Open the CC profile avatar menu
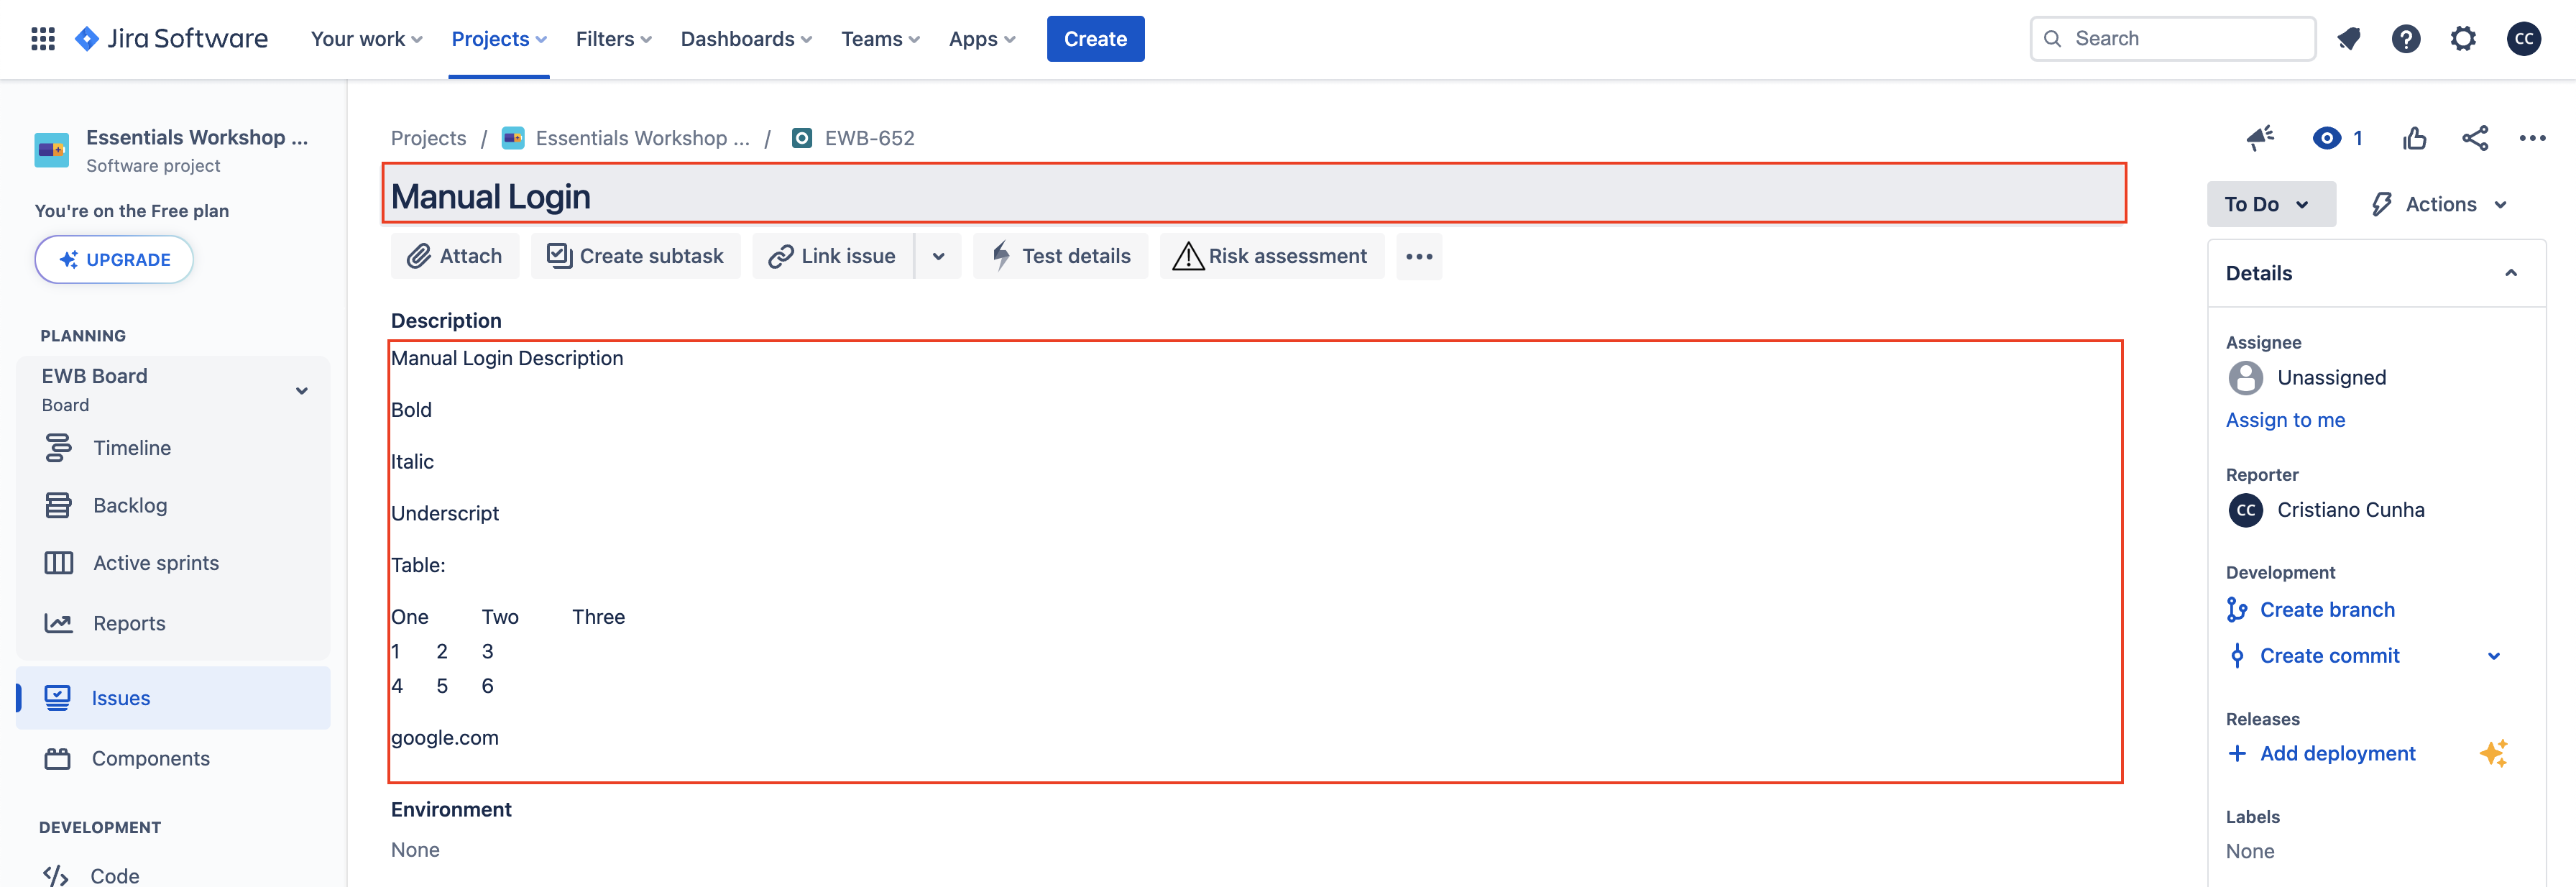2576x887 pixels. (x=2524, y=39)
